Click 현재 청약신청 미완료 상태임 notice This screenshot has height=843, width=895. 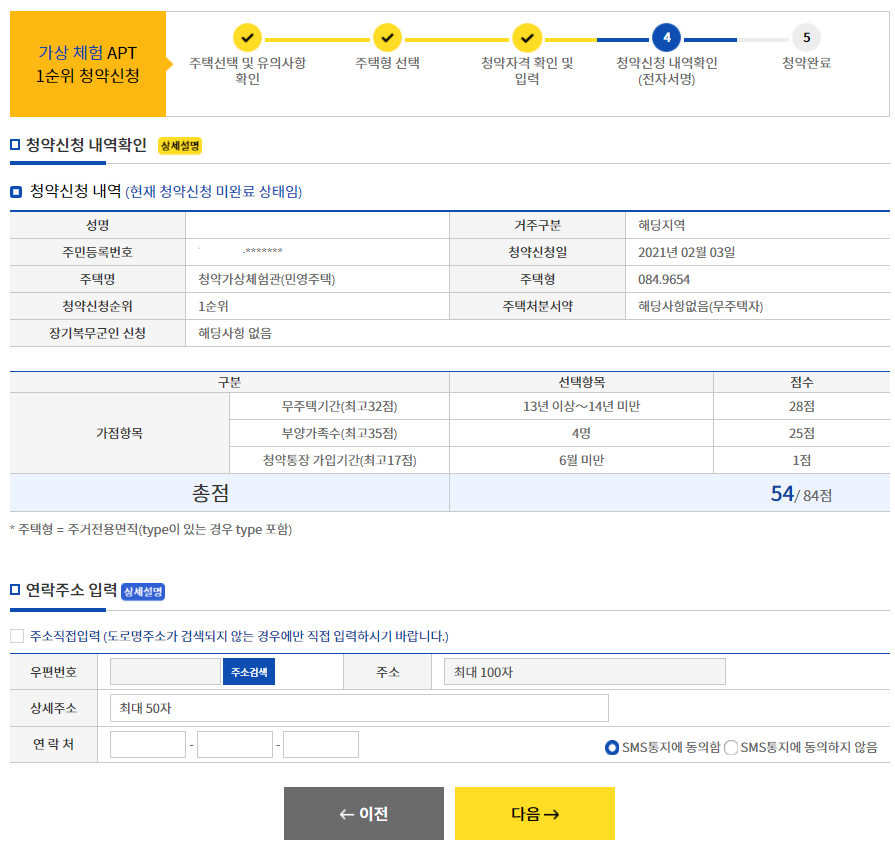[213, 191]
